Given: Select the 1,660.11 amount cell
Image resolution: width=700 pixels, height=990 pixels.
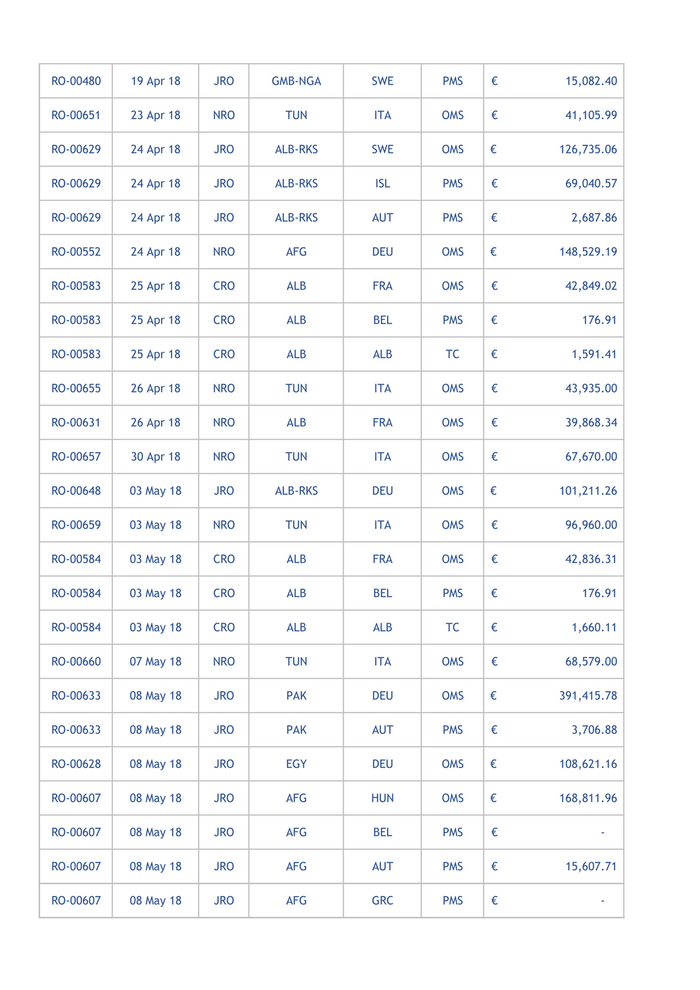Looking at the screenshot, I should point(594,628).
